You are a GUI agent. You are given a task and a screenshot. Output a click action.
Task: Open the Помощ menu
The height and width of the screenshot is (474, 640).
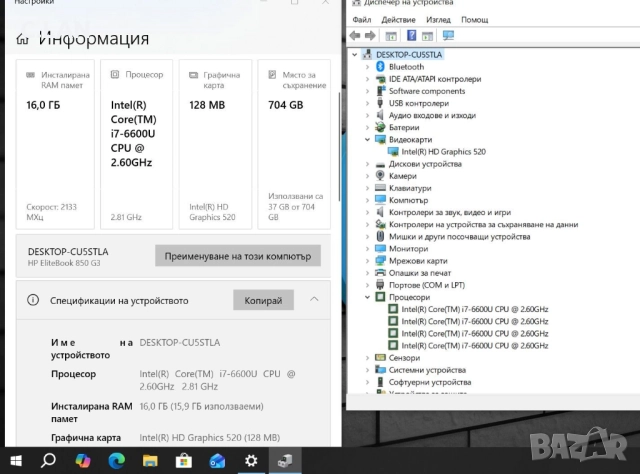click(474, 20)
